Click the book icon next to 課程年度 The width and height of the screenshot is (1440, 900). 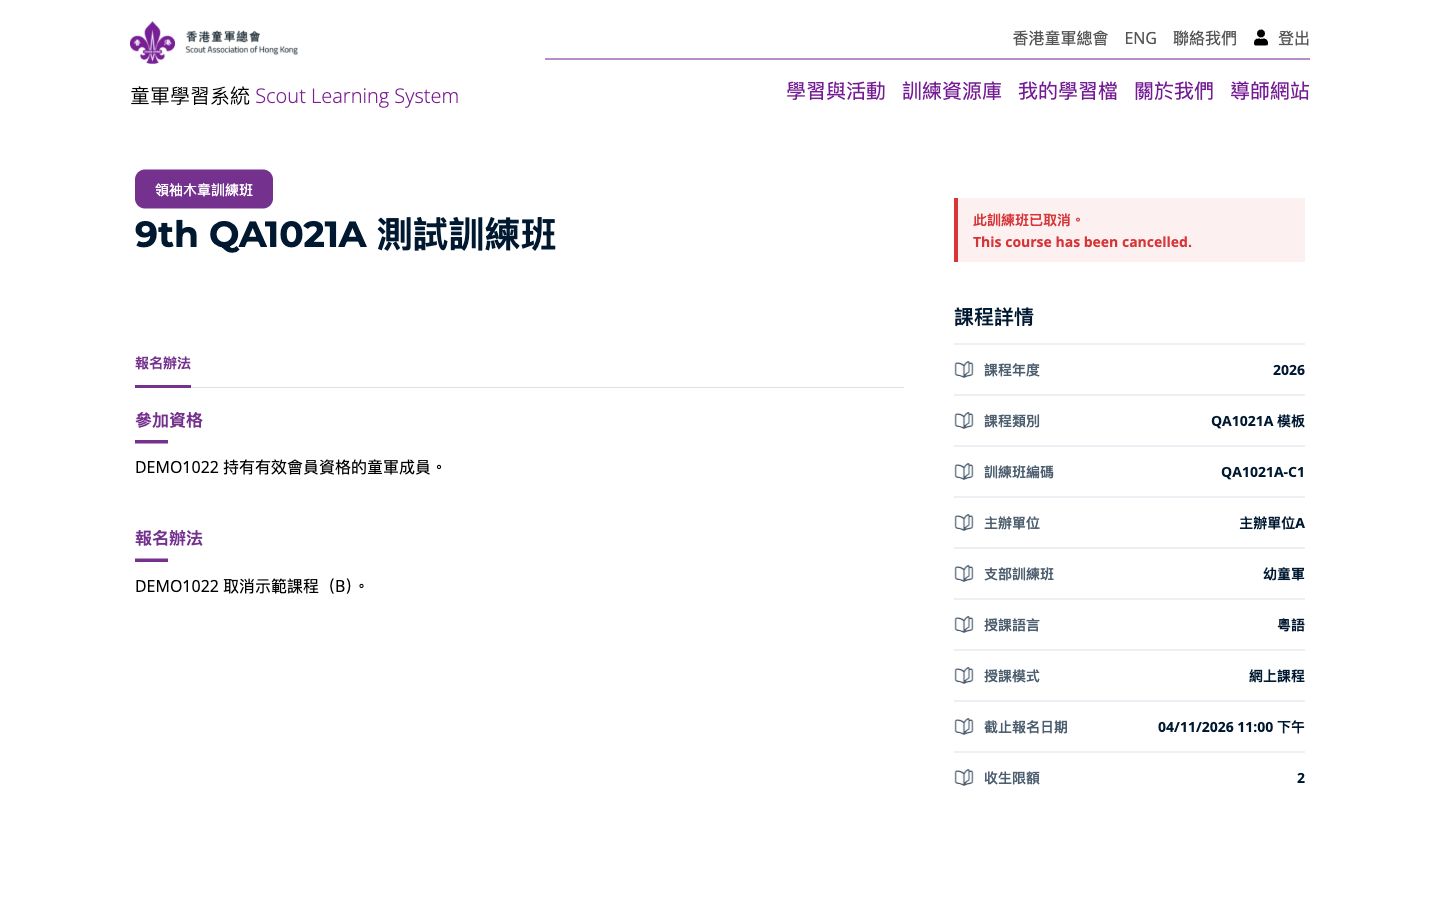pos(964,370)
